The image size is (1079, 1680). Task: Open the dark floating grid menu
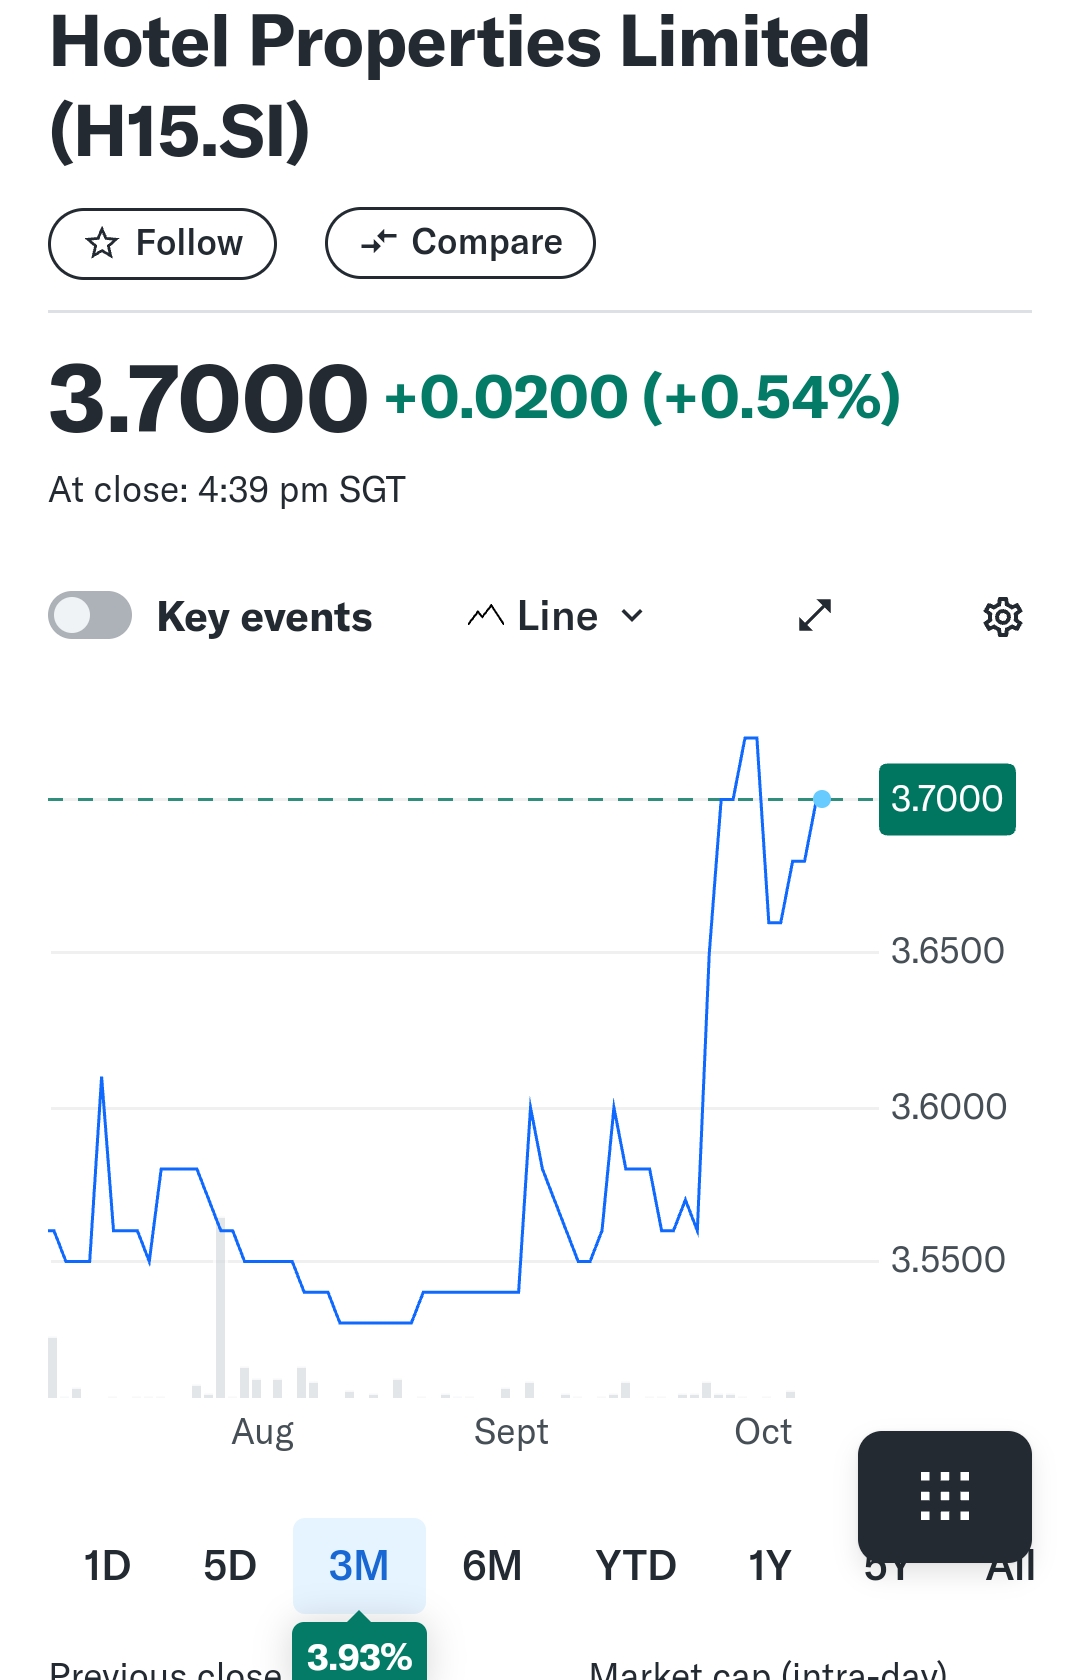tap(945, 1496)
